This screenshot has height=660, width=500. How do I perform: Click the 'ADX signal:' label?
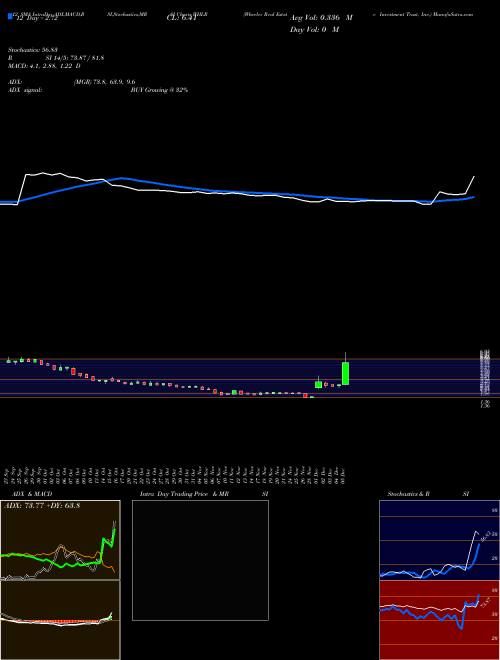point(25,90)
